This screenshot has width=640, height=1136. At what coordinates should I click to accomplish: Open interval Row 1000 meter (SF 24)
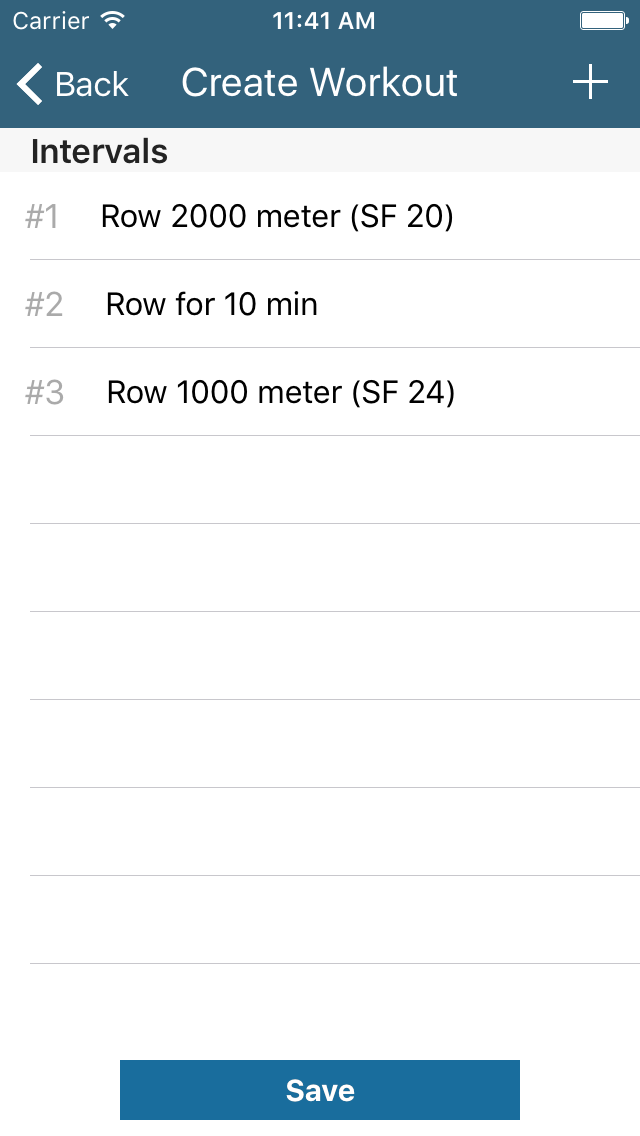click(280, 392)
